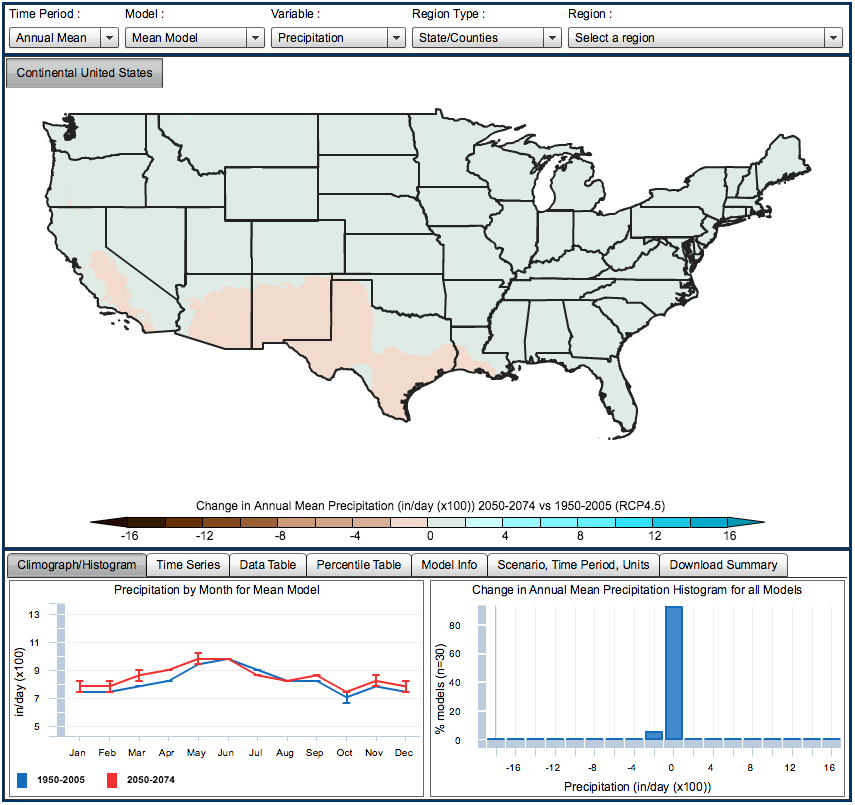Screen dimensions: 855x805
Task: Open the Time Period dropdown showing Annual Mean
Action: tap(64, 38)
